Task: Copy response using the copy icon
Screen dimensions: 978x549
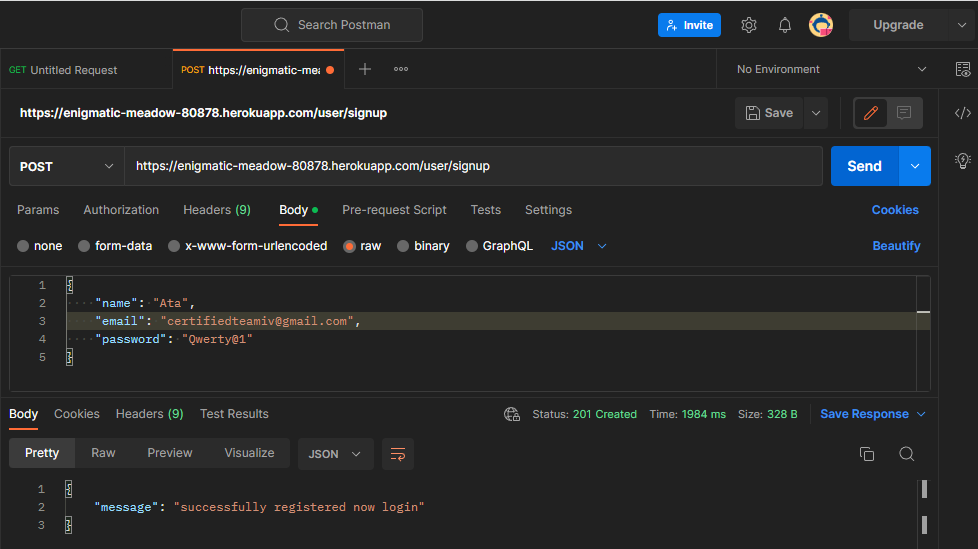Action: pos(867,454)
